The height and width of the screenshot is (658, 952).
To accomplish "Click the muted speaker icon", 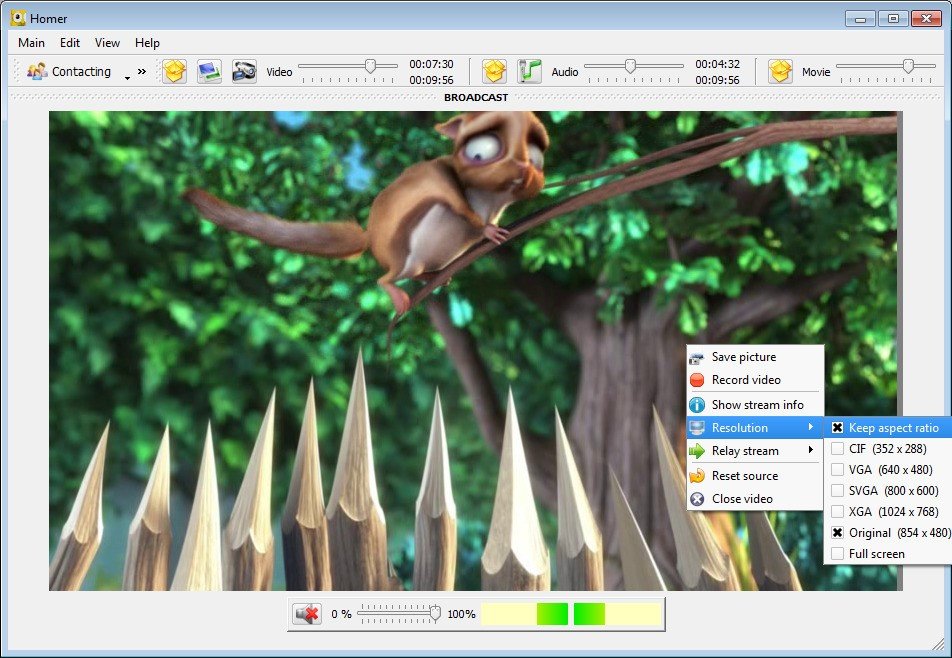I will 307,614.
